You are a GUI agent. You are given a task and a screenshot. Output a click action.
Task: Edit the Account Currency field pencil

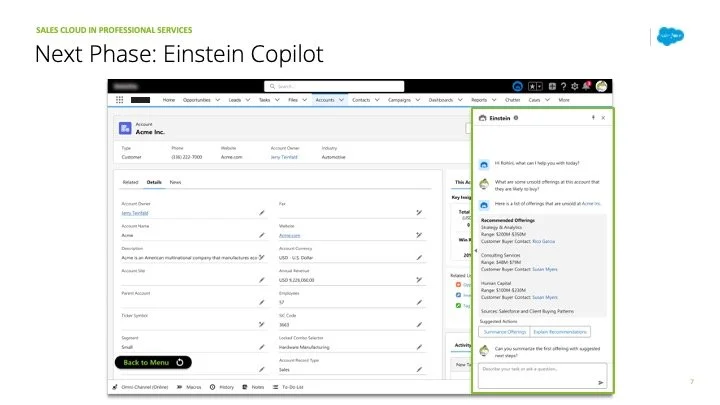[419, 258]
